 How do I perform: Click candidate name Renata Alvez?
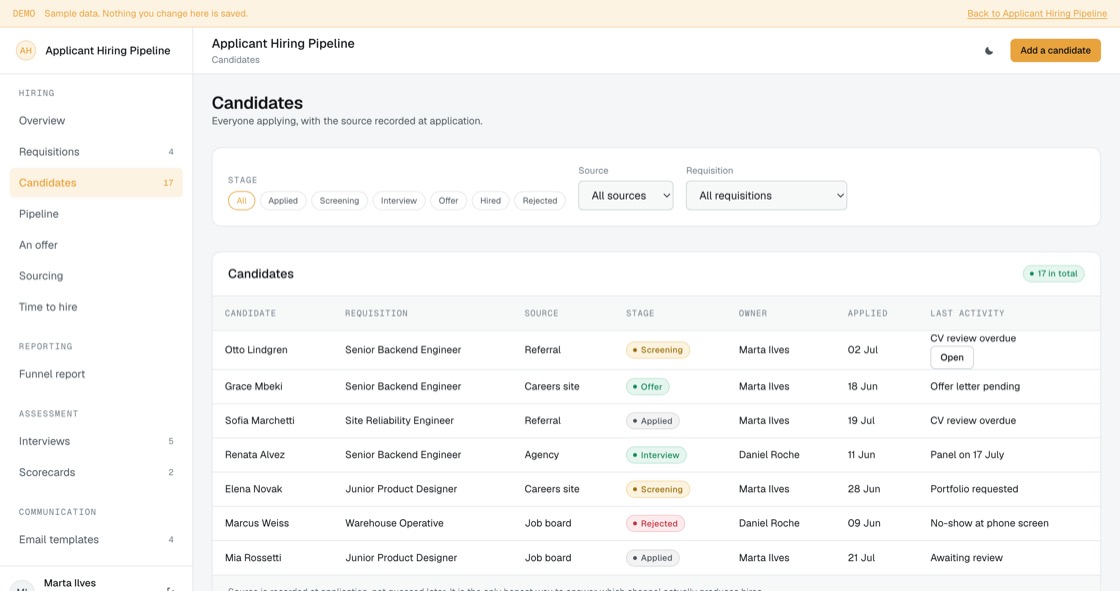[x=255, y=455]
